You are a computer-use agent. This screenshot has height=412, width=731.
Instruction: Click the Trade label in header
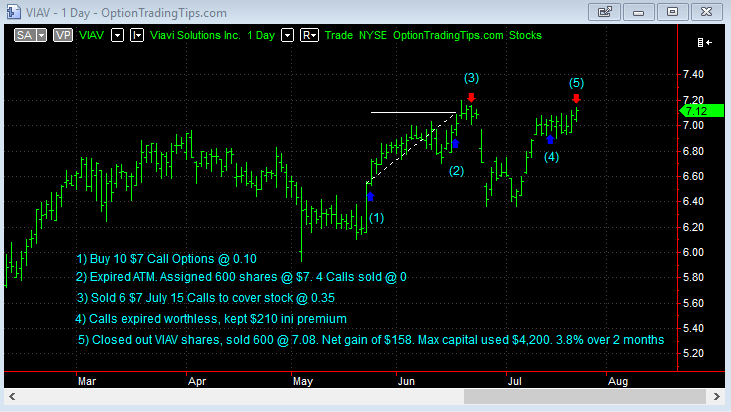pyautogui.click(x=339, y=35)
